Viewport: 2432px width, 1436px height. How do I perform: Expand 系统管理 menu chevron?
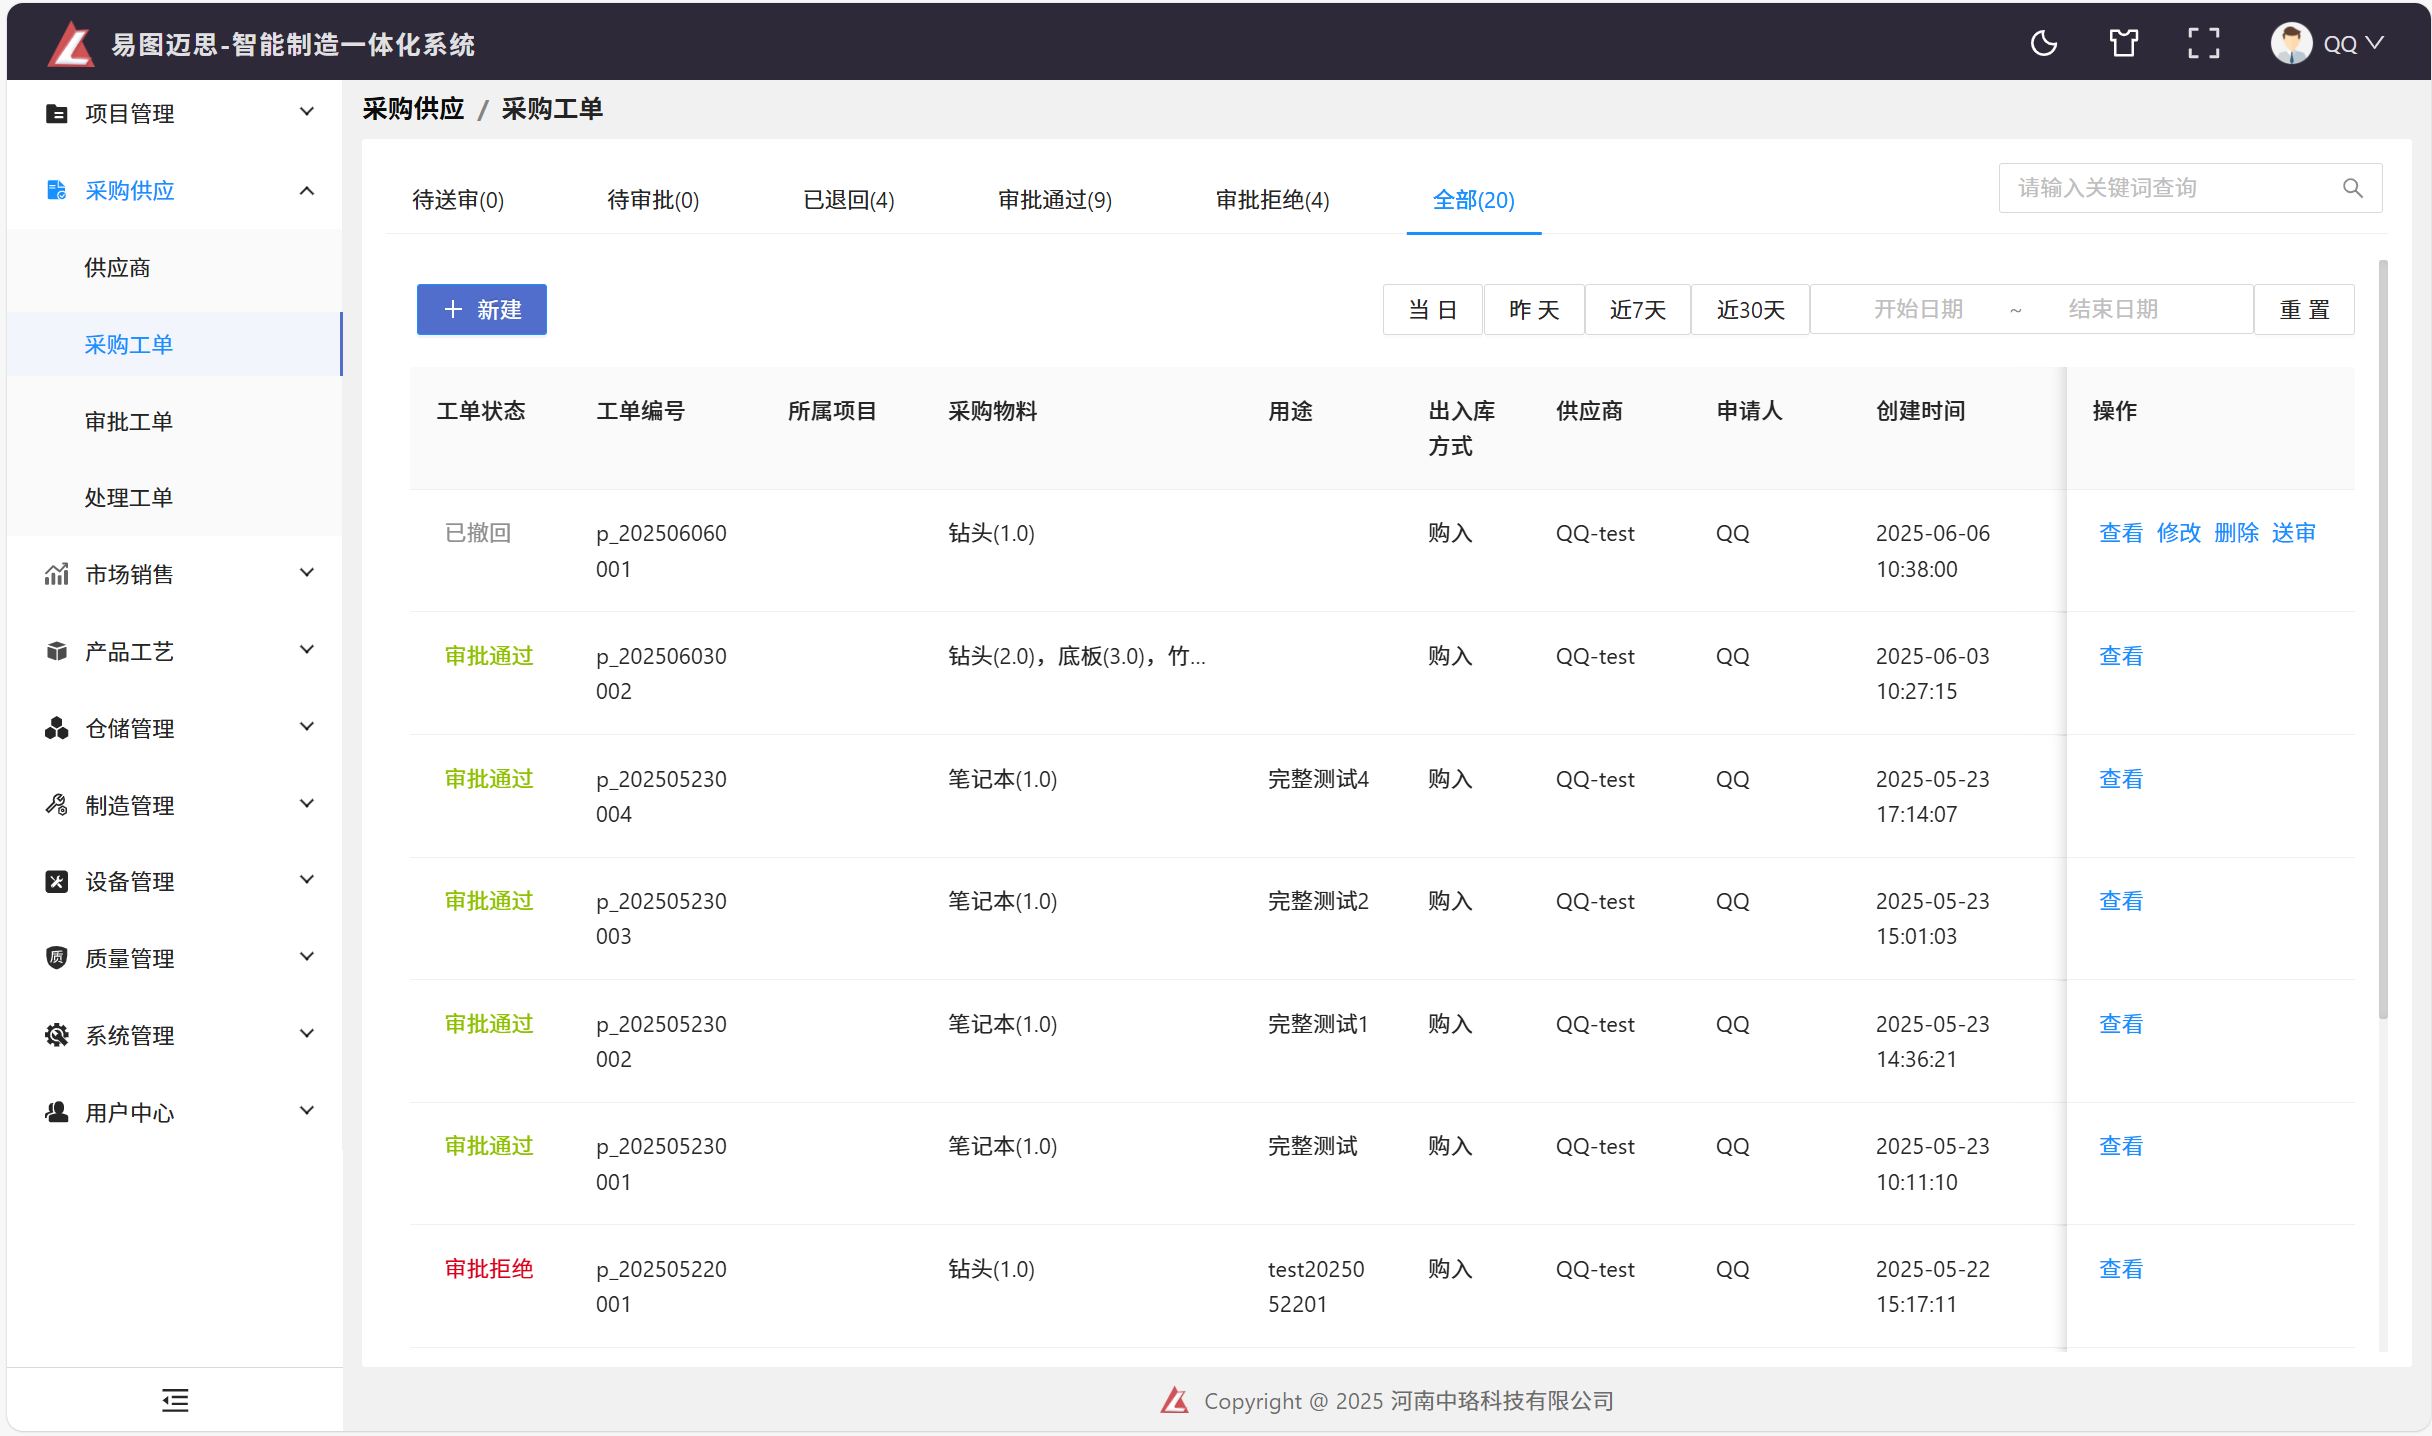click(x=307, y=1034)
